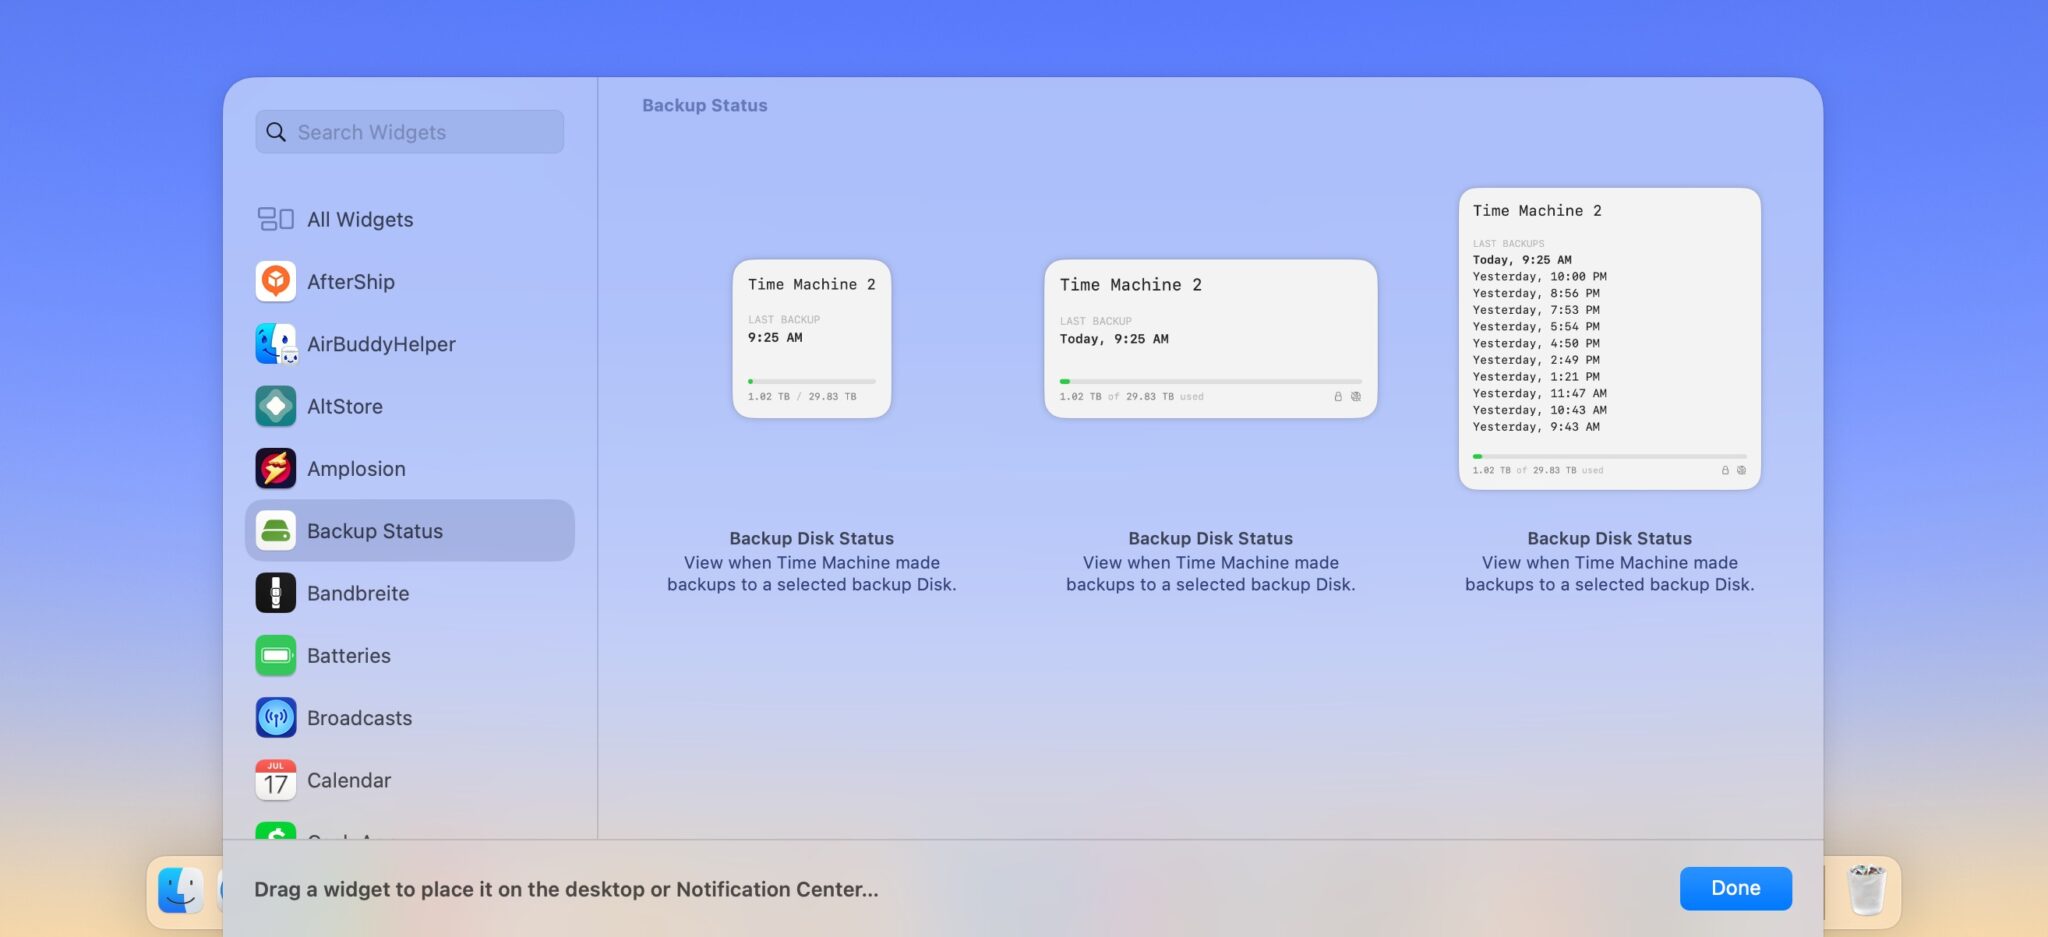This screenshot has width=2048, height=937.
Task: Click the lock icon on the medium widget
Action: pos(1339,396)
